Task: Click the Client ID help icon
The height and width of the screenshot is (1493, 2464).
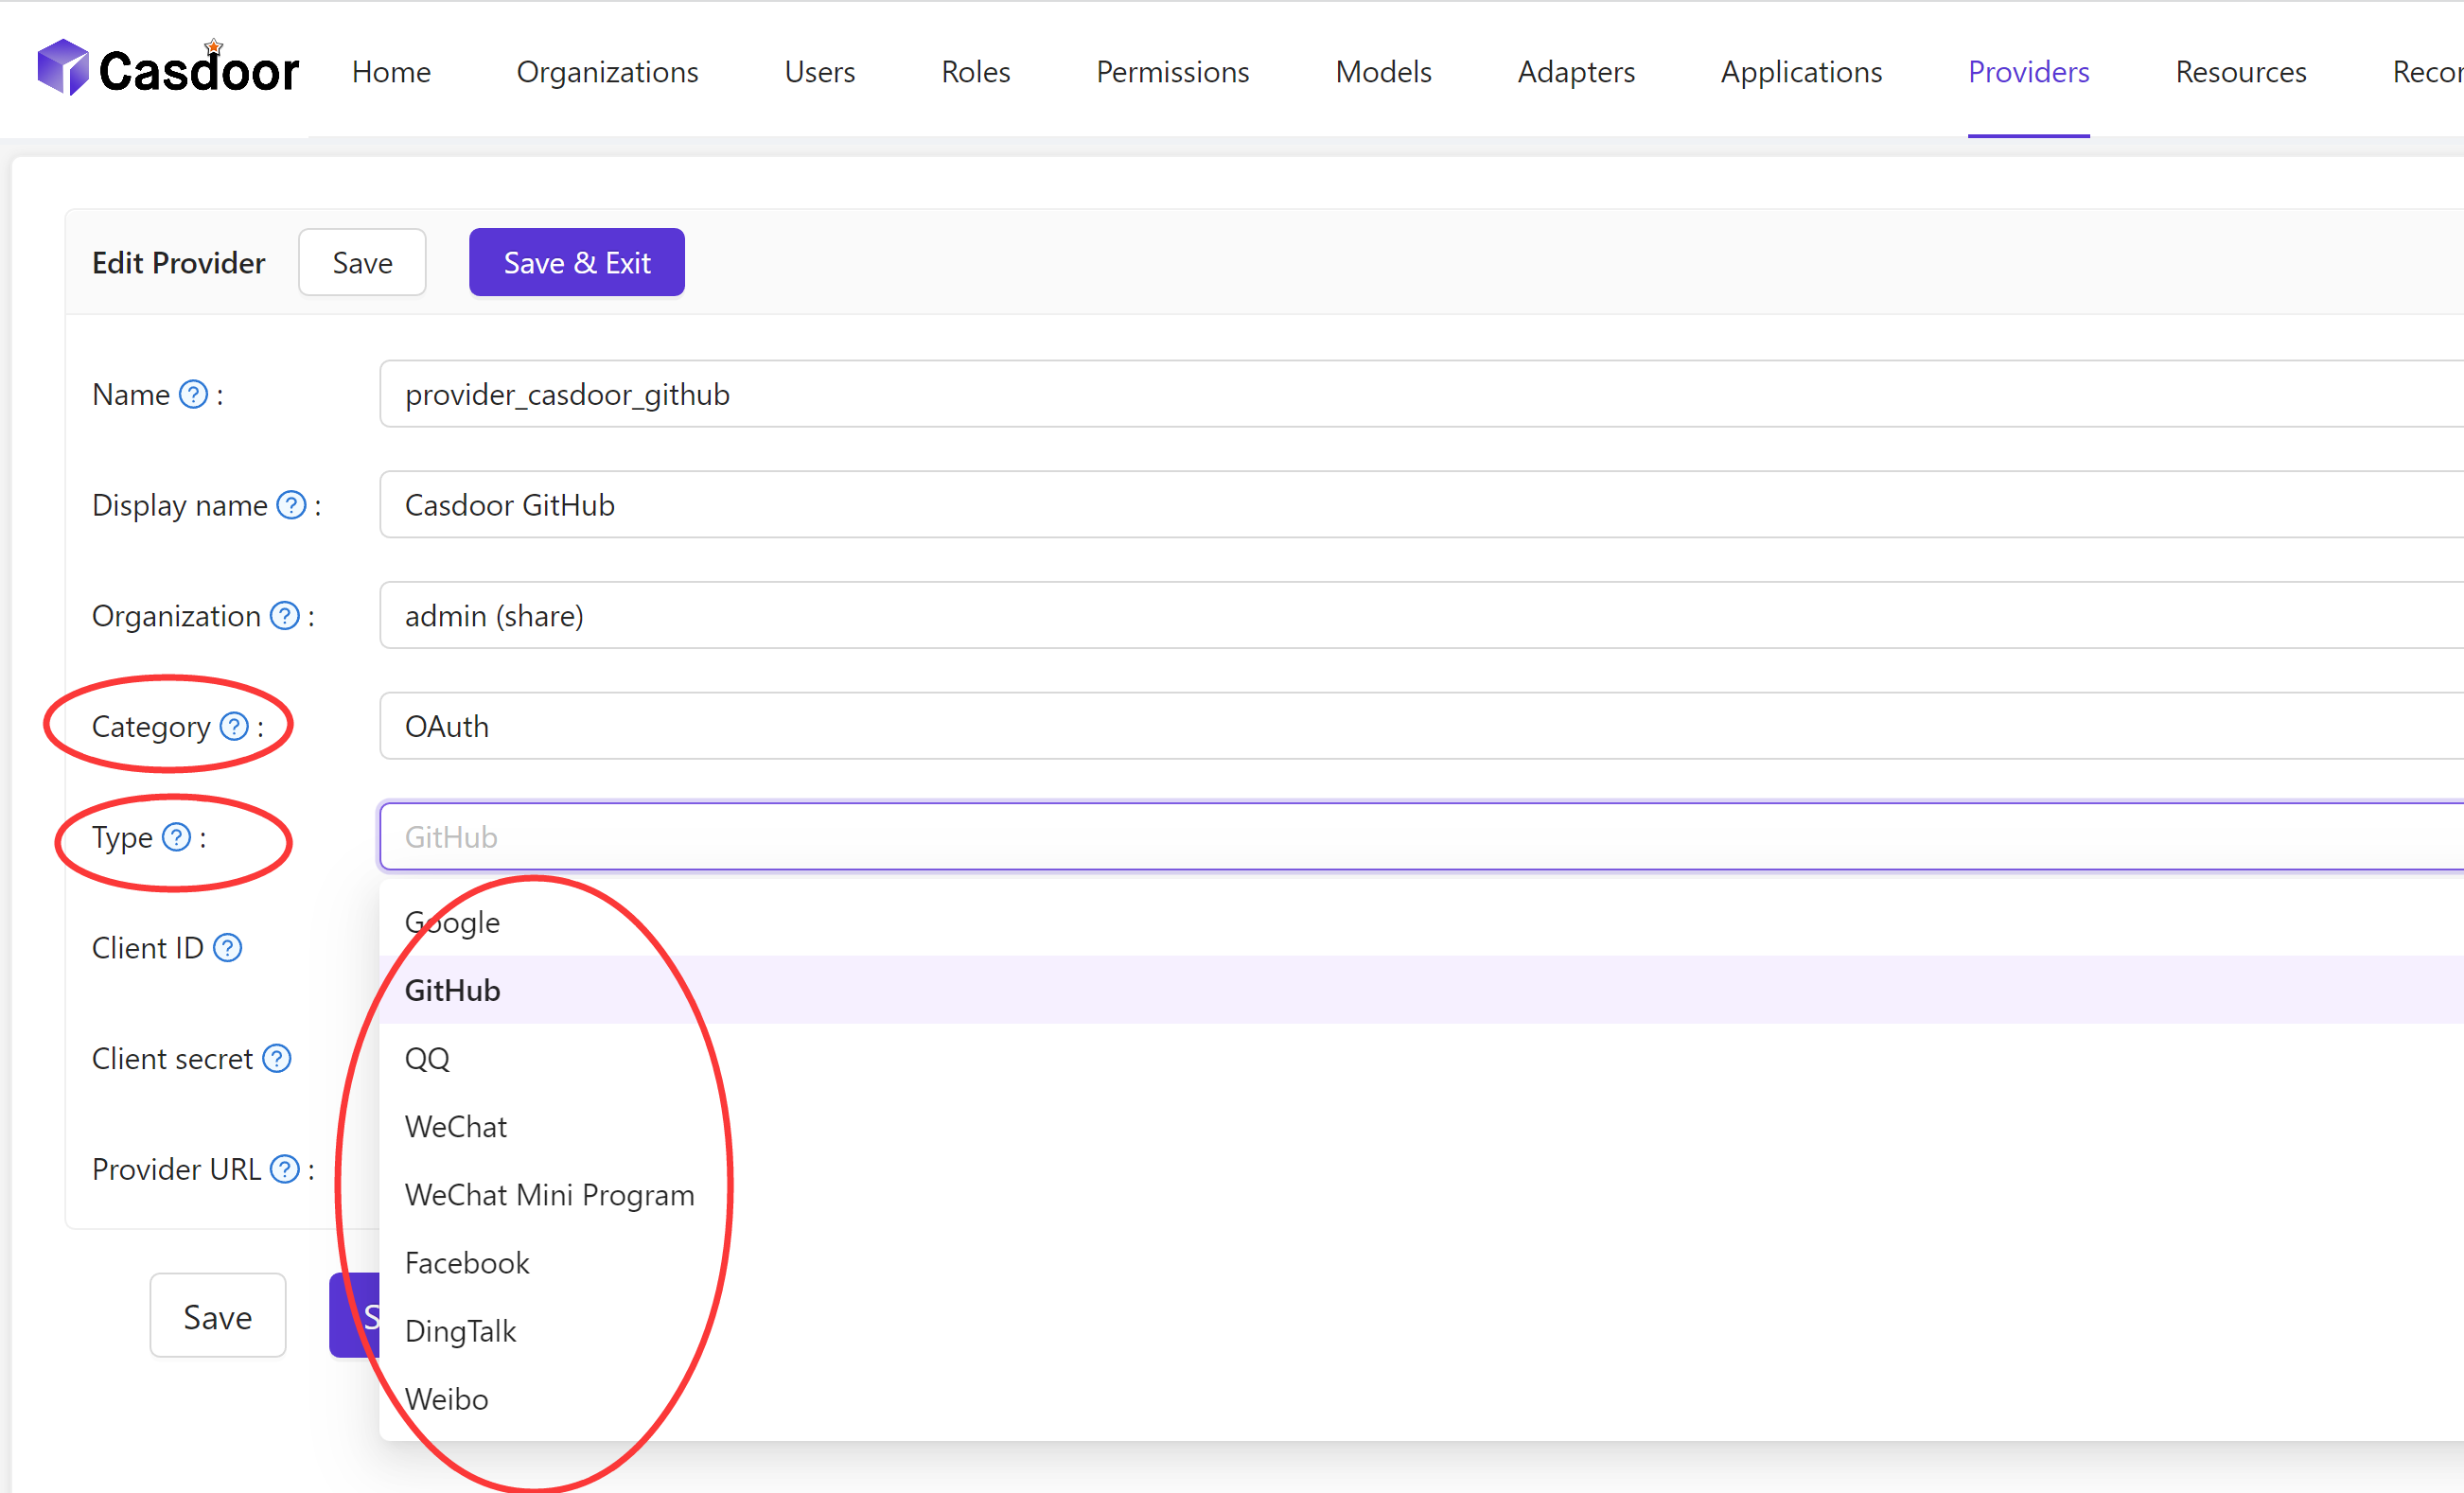Action: 228,946
